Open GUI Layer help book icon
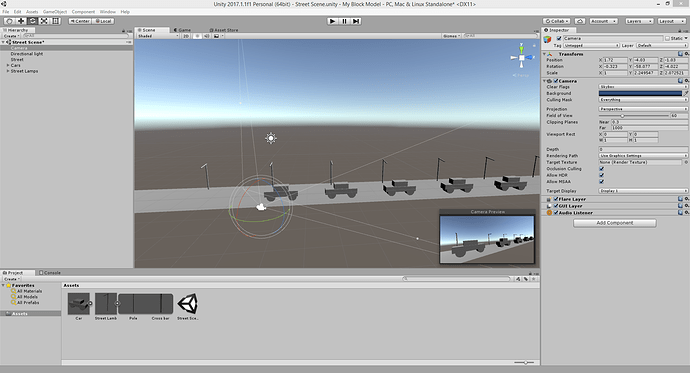 (x=680, y=206)
